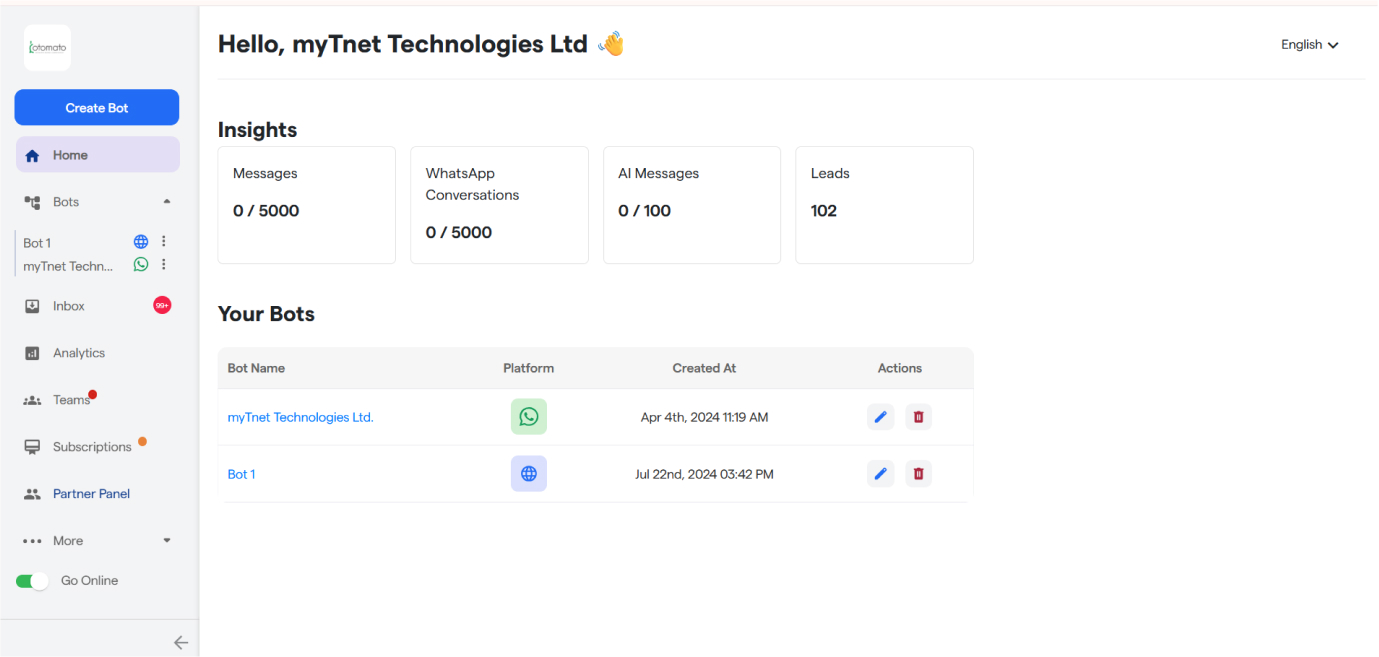This screenshot has width=1379, height=657.
Task: Click the Leads insight card
Action: click(x=884, y=205)
